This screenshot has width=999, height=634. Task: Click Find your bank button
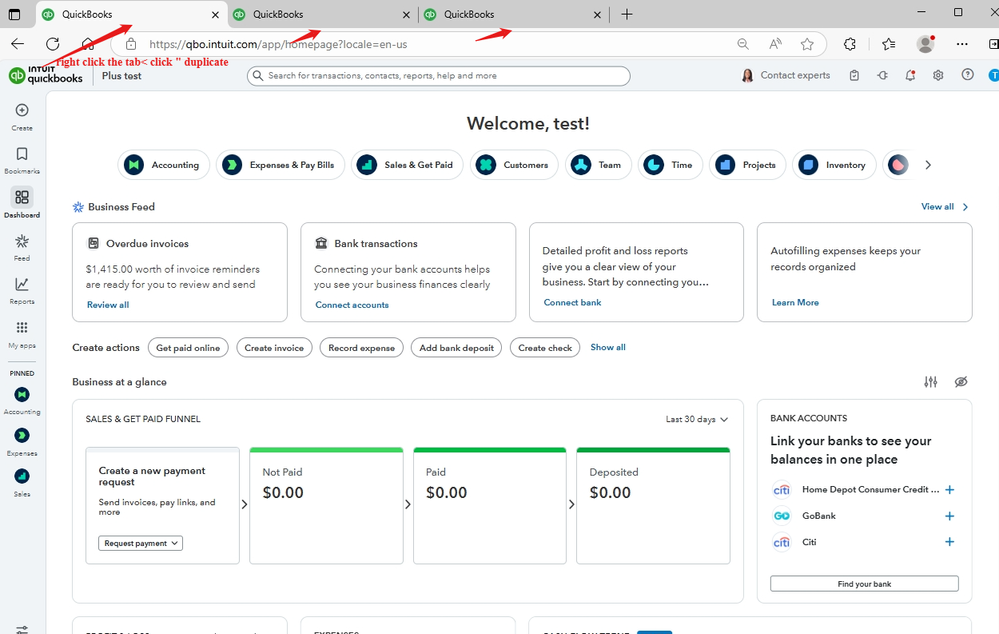(x=864, y=584)
